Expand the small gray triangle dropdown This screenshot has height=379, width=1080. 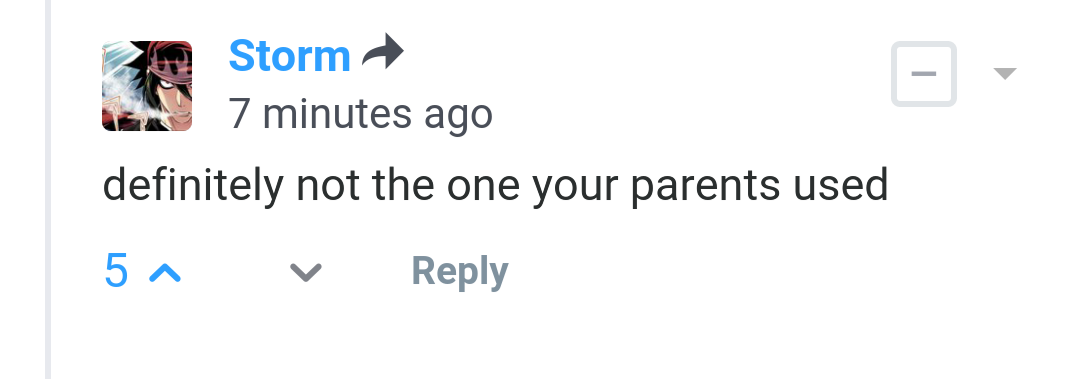(1006, 73)
